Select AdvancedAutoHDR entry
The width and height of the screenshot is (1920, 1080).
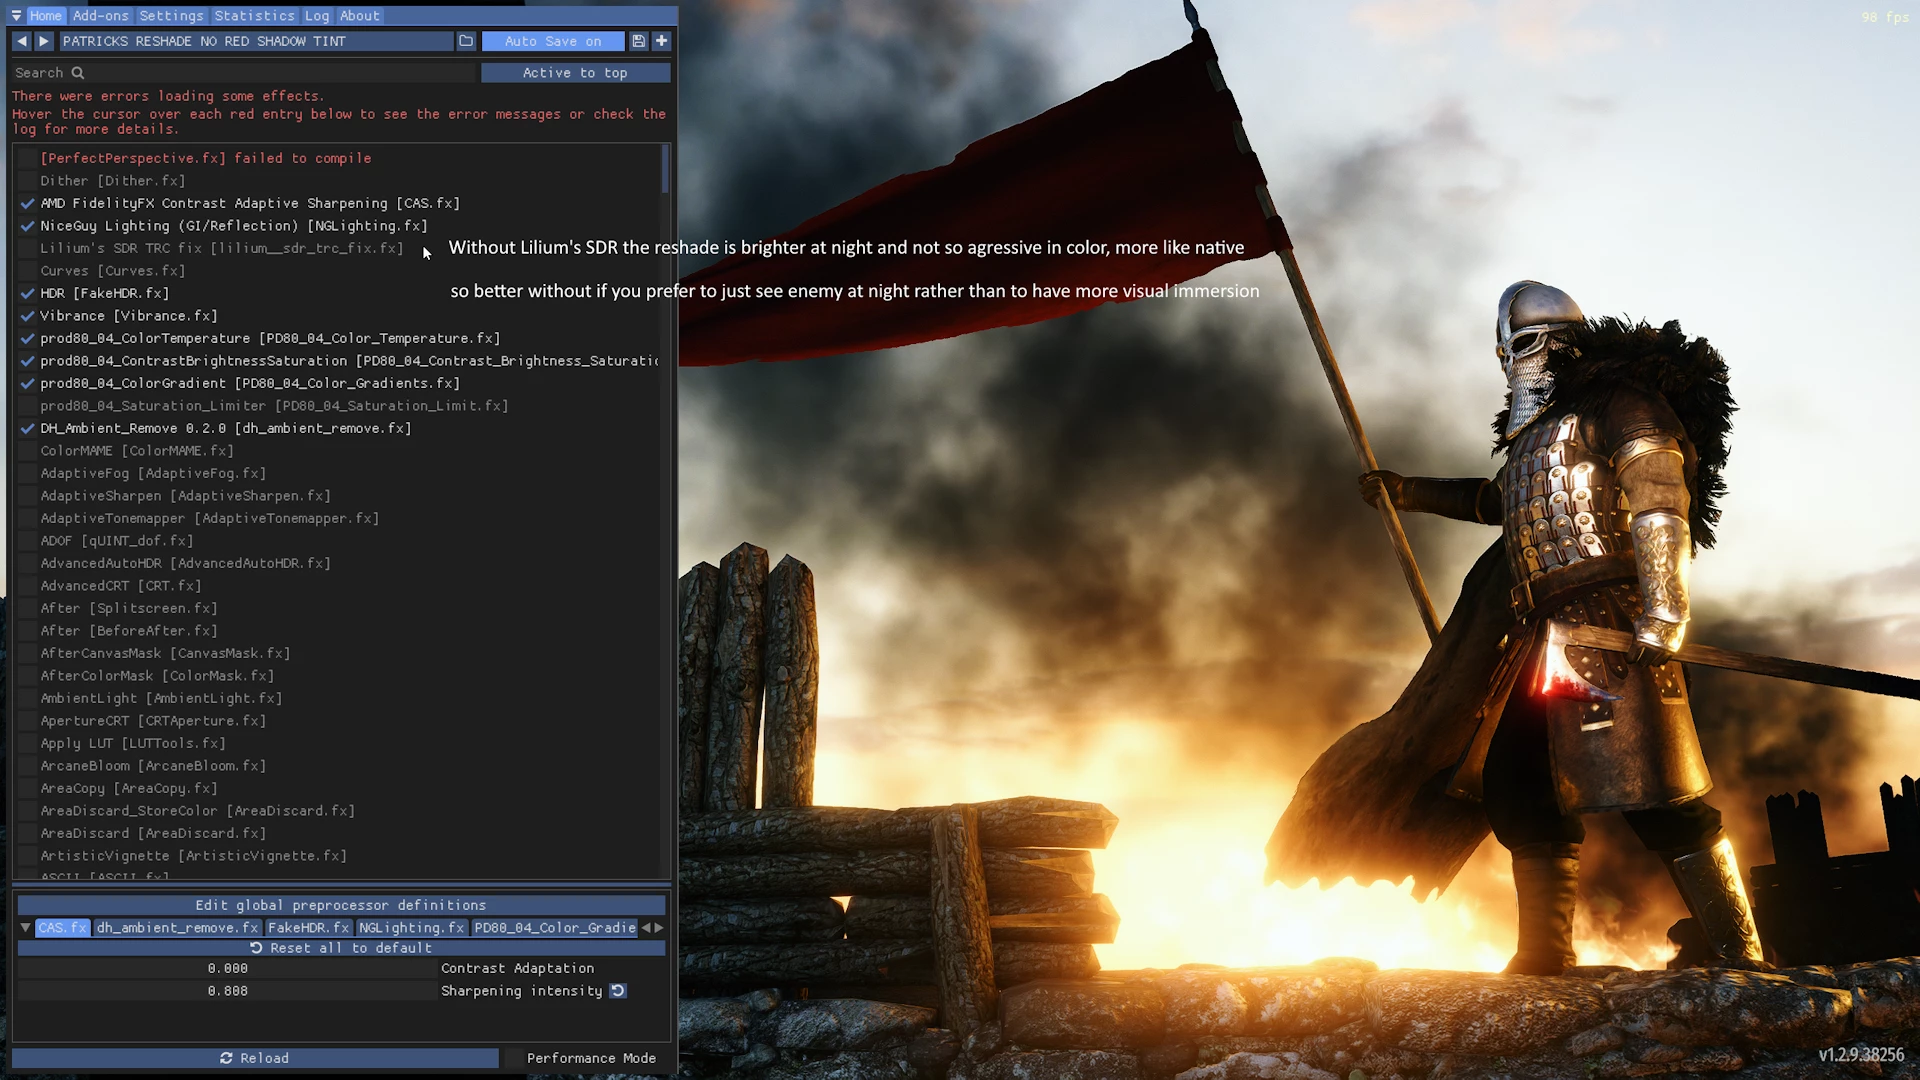185,563
